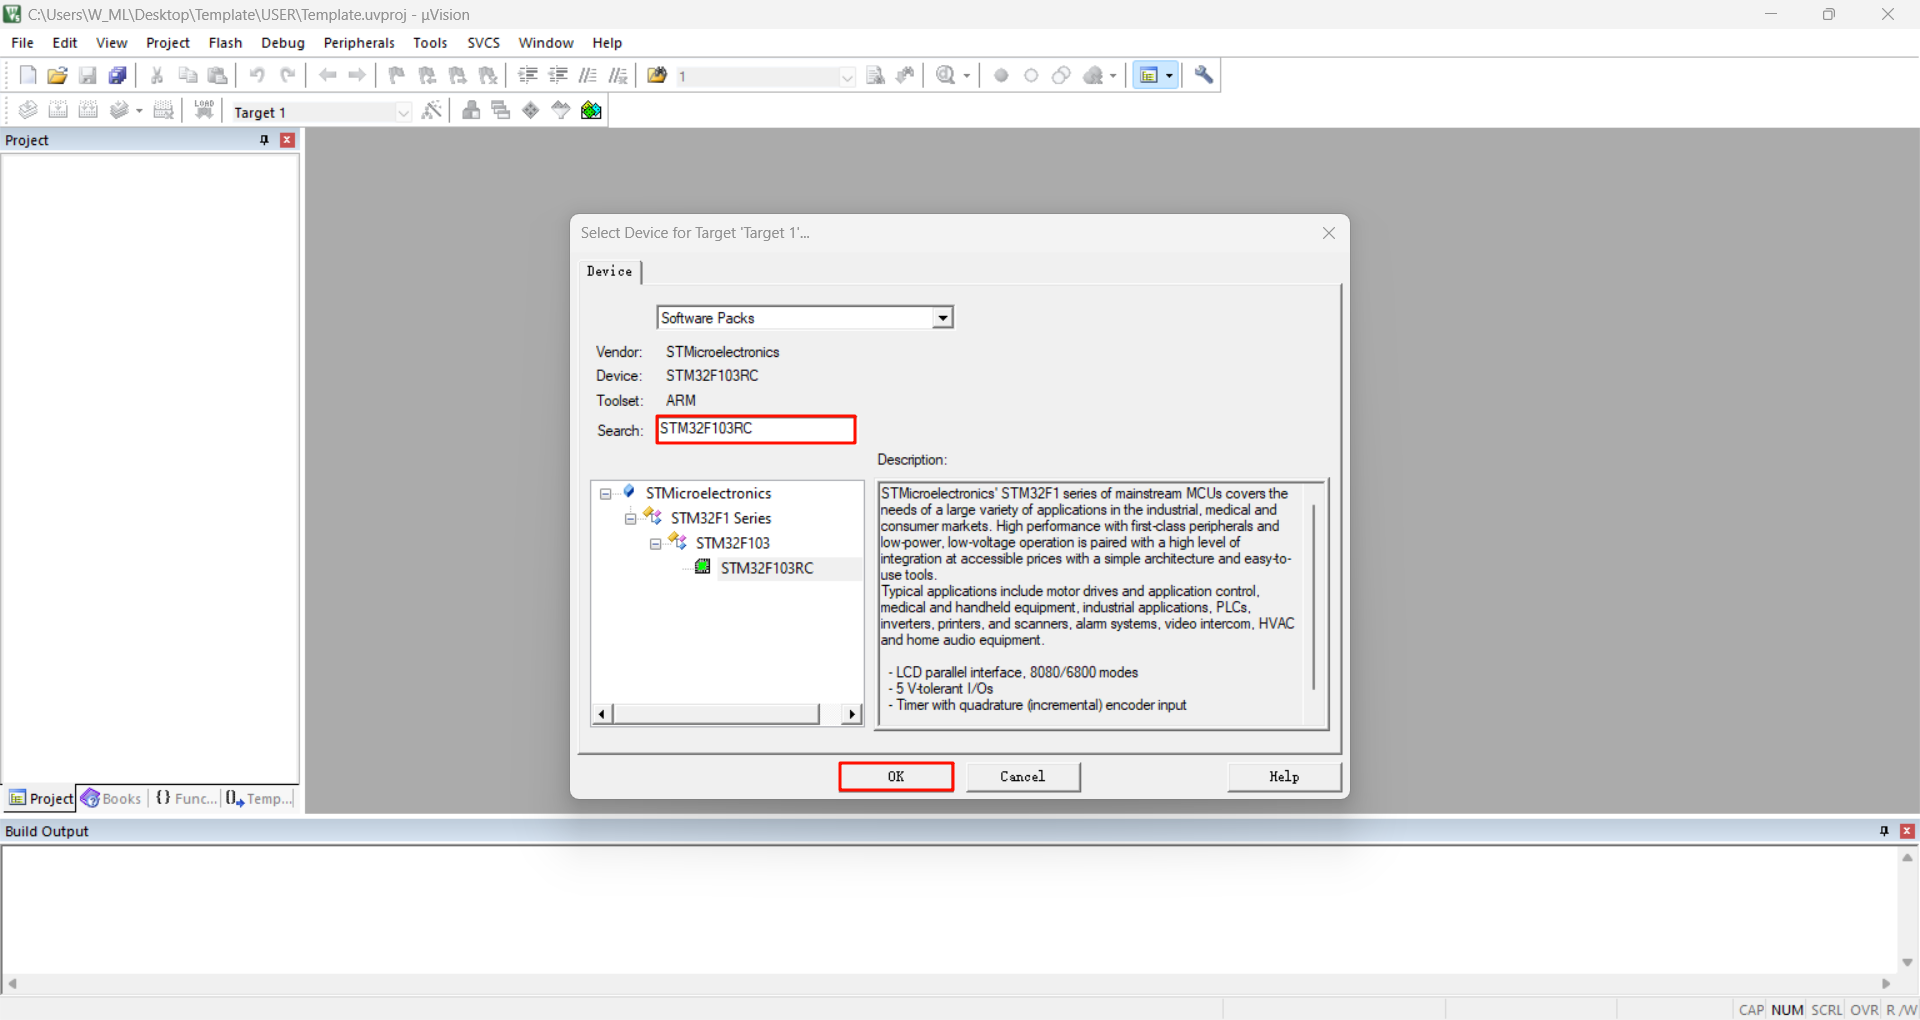Click the Save All icon
The image size is (1920, 1020).
click(x=118, y=75)
